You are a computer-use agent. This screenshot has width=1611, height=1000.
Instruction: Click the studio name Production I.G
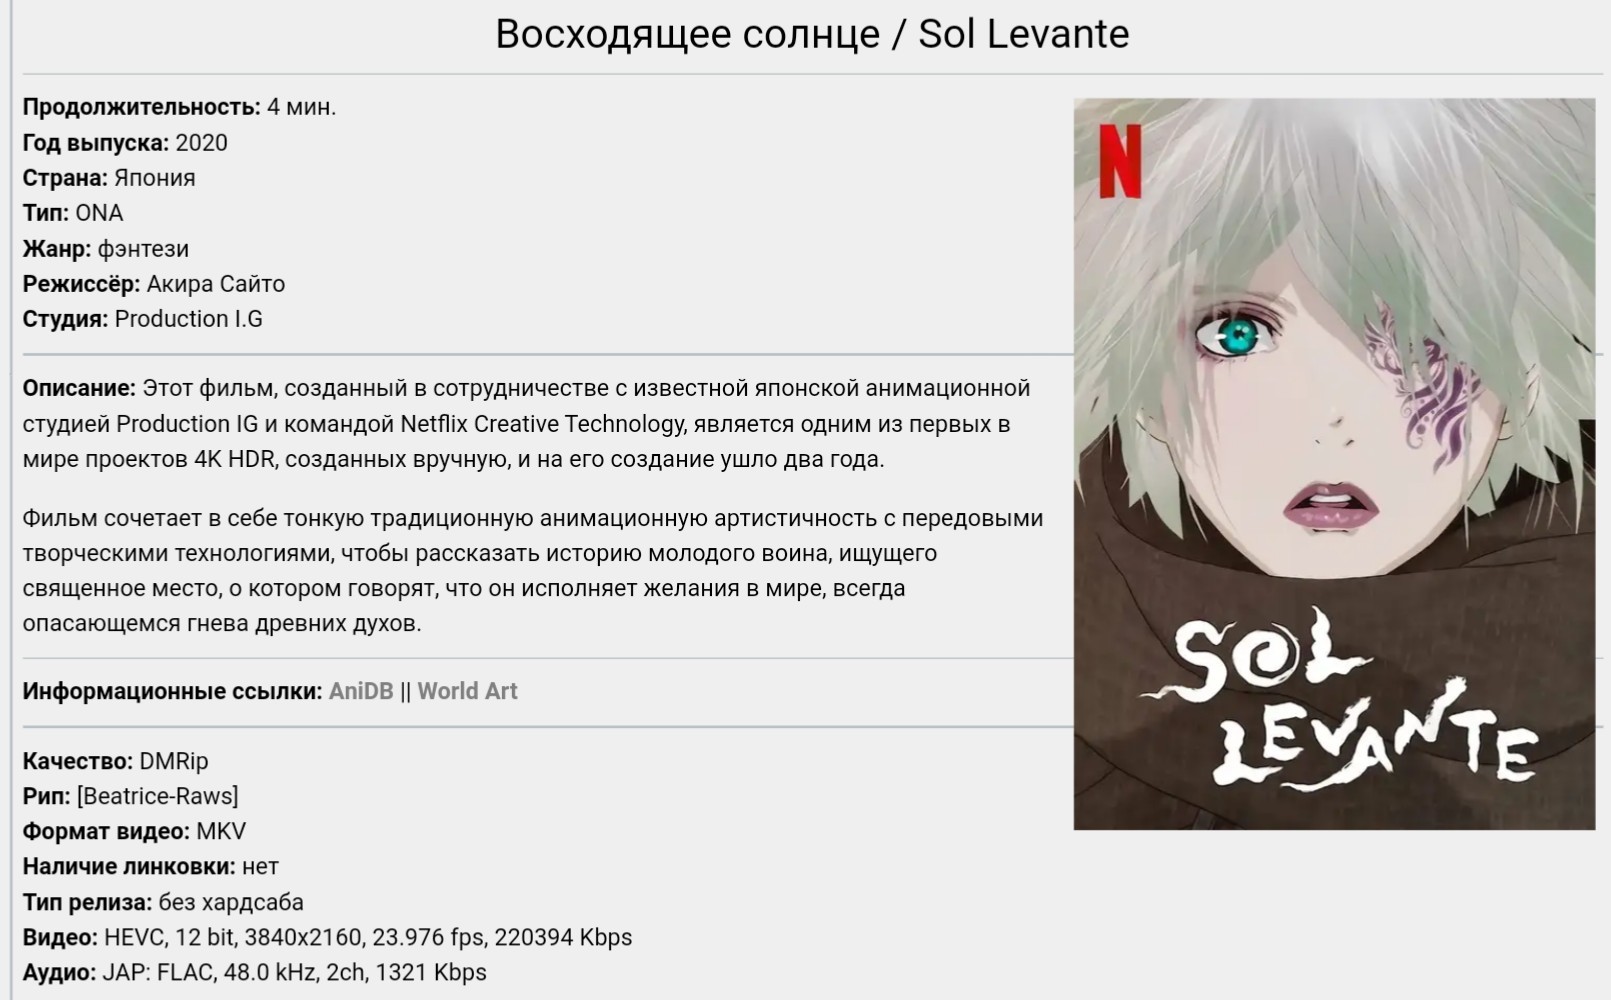(188, 319)
